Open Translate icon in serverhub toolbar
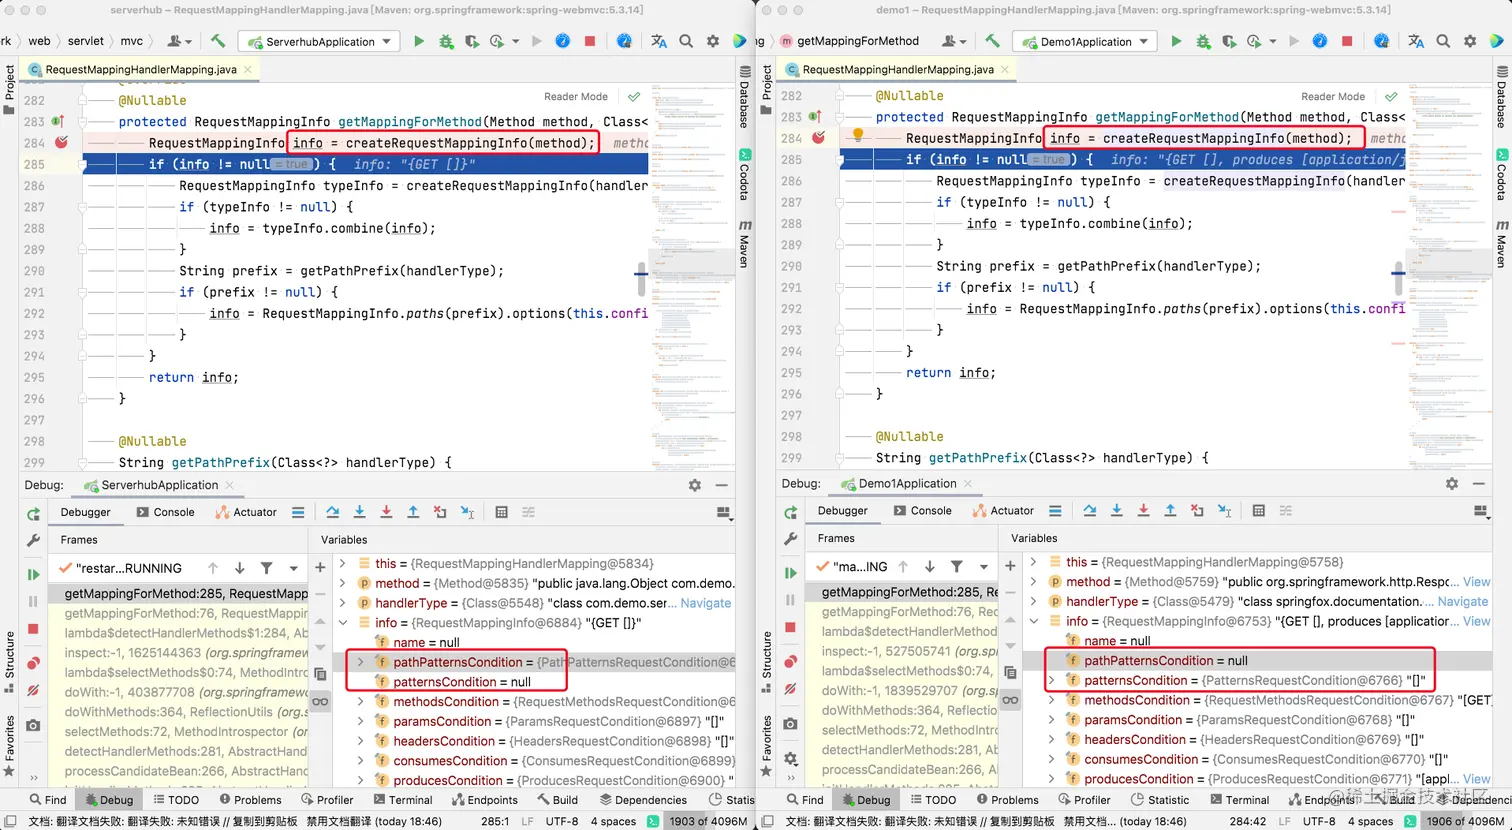The image size is (1512, 830). click(658, 41)
